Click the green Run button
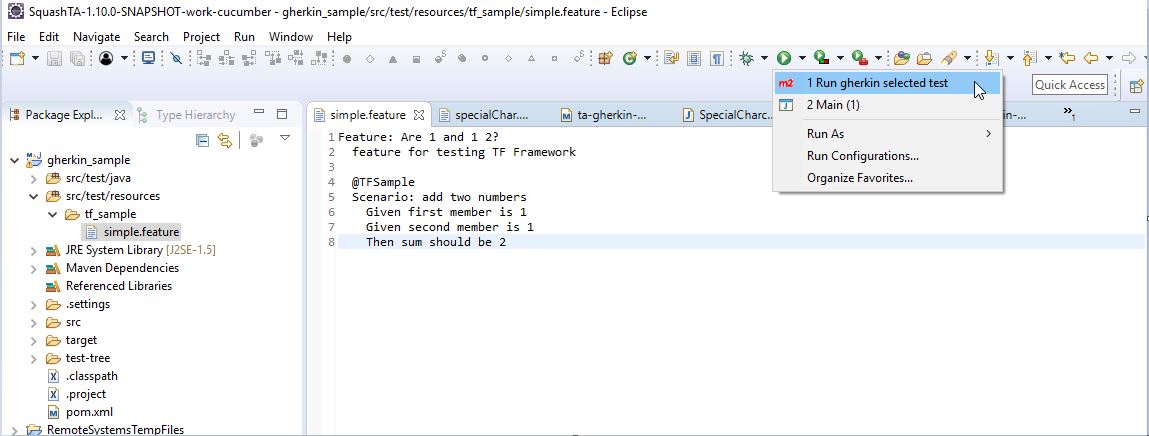 [784, 58]
